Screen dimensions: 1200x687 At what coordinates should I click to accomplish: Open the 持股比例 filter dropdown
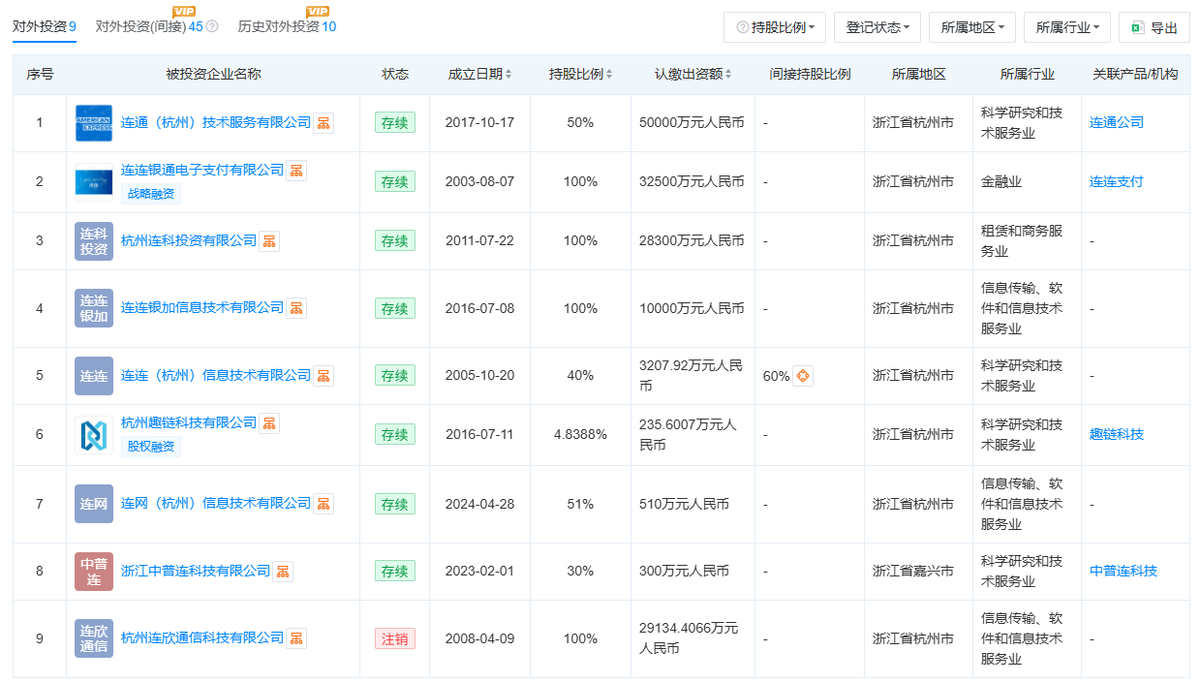click(x=775, y=28)
